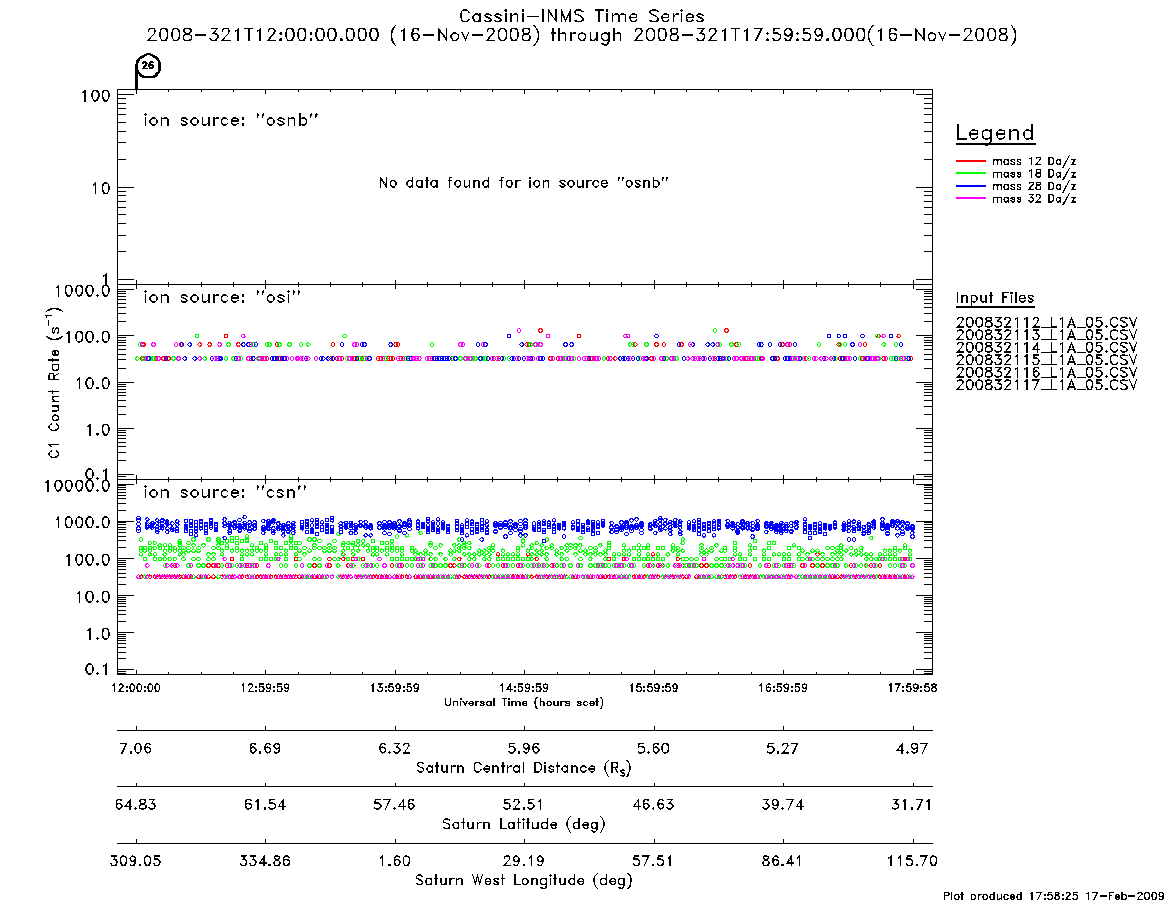The image size is (1165, 900).
Task: Click the ion source "osi" panel label
Action: pyautogui.click(x=222, y=297)
